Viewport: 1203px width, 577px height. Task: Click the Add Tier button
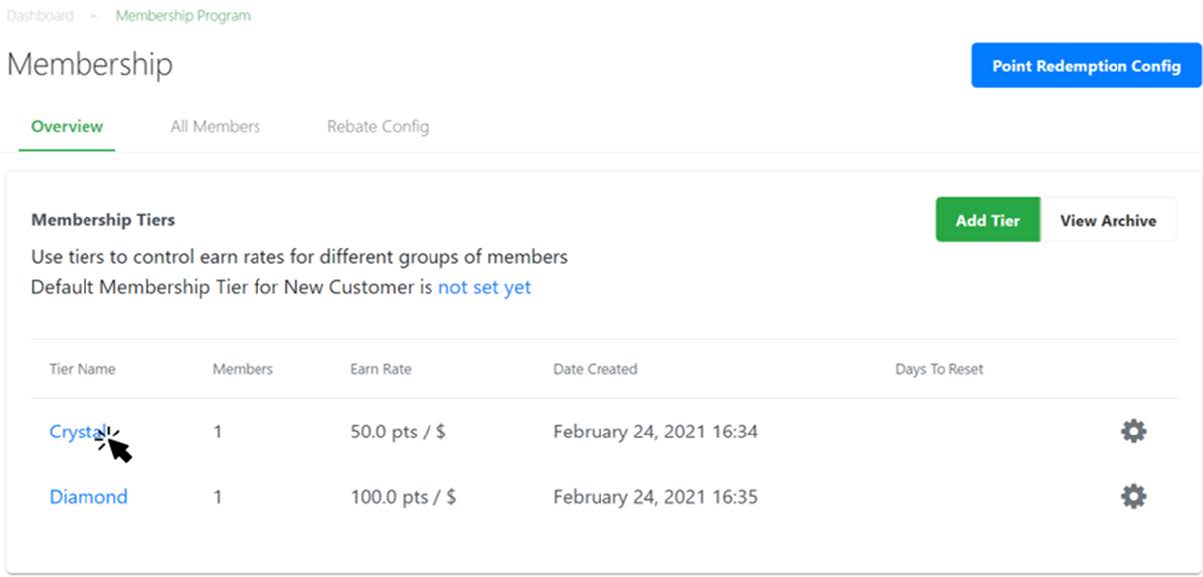[x=988, y=220]
